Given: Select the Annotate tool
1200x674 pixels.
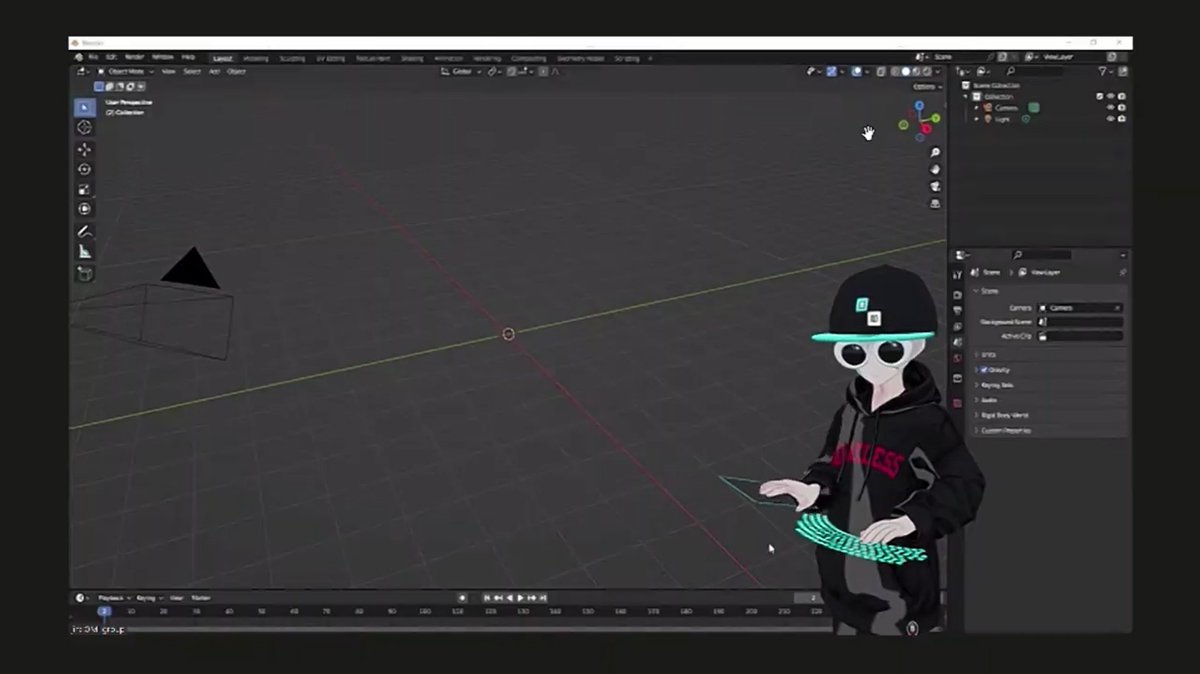Looking at the screenshot, I should (x=85, y=231).
